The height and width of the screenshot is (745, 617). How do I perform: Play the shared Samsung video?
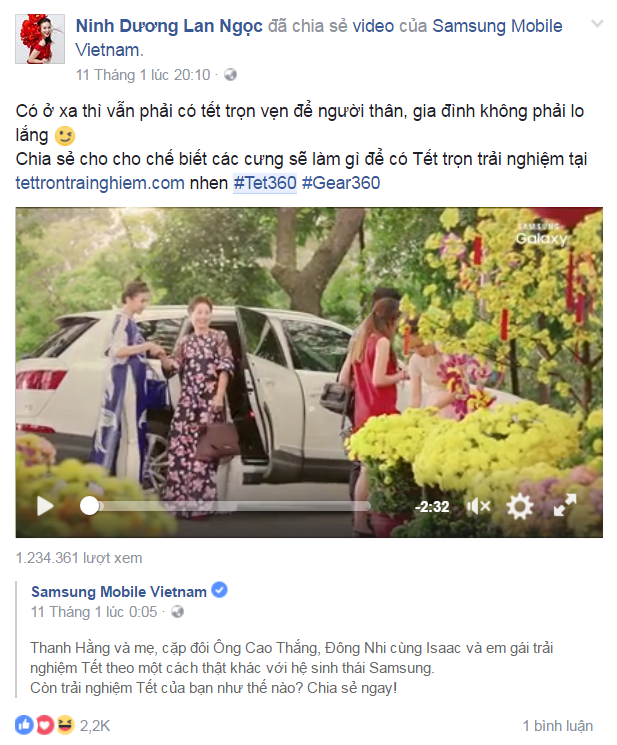(x=45, y=506)
